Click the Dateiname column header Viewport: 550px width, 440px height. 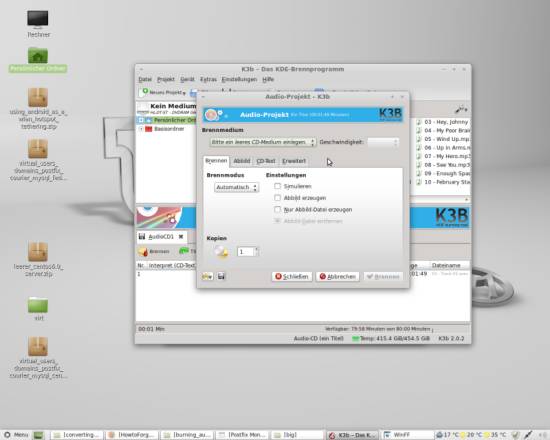[x=446, y=265]
